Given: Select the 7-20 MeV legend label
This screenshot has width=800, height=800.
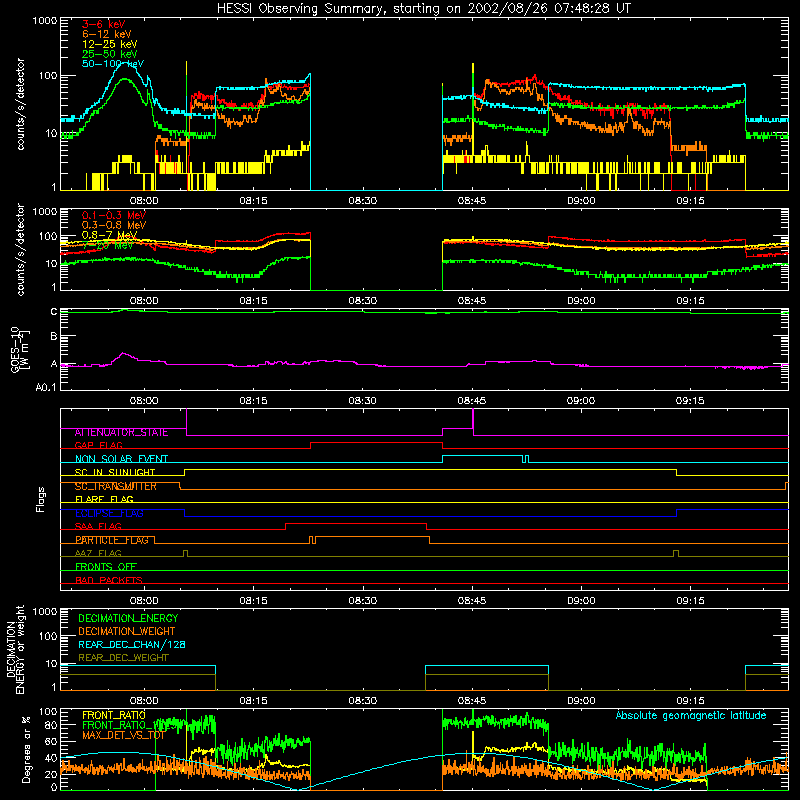Looking at the screenshot, I should [x=107, y=245].
